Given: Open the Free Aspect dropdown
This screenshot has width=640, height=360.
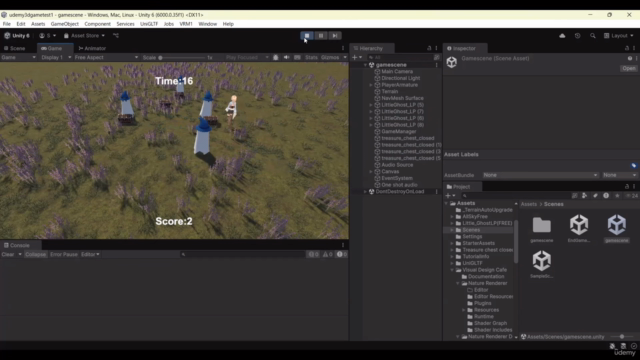Looking at the screenshot, I should click(106, 58).
